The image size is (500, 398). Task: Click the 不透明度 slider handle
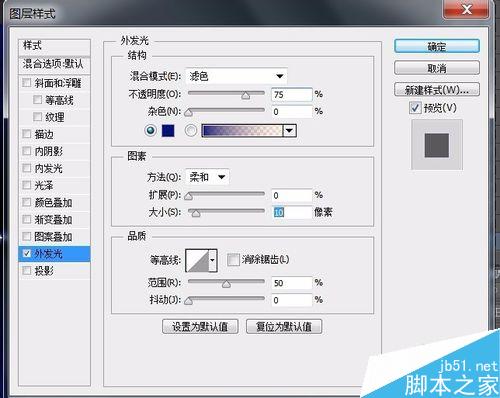[x=246, y=96]
